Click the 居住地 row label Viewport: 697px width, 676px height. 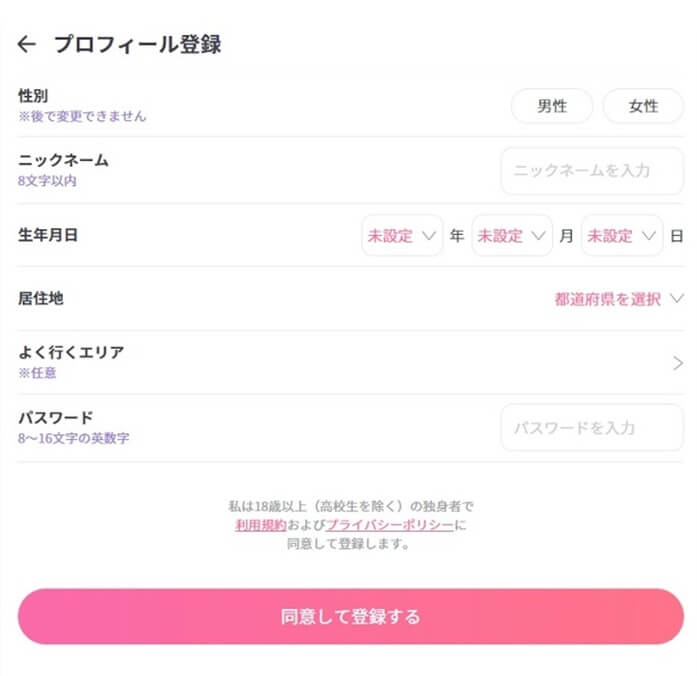(41, 298)
